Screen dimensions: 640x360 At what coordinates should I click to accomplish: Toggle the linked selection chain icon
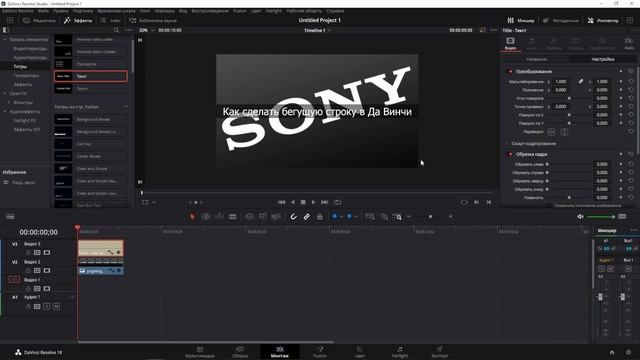point(307,216)
